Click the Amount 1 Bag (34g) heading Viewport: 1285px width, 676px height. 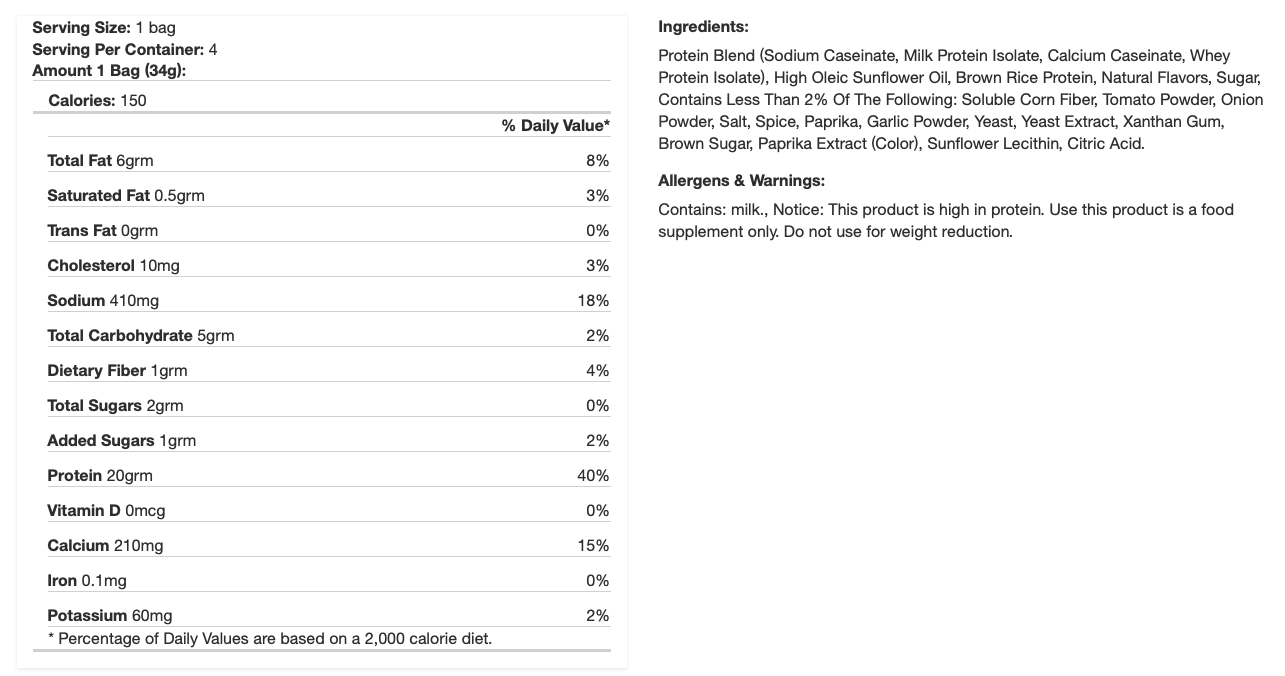pos(109,70)
